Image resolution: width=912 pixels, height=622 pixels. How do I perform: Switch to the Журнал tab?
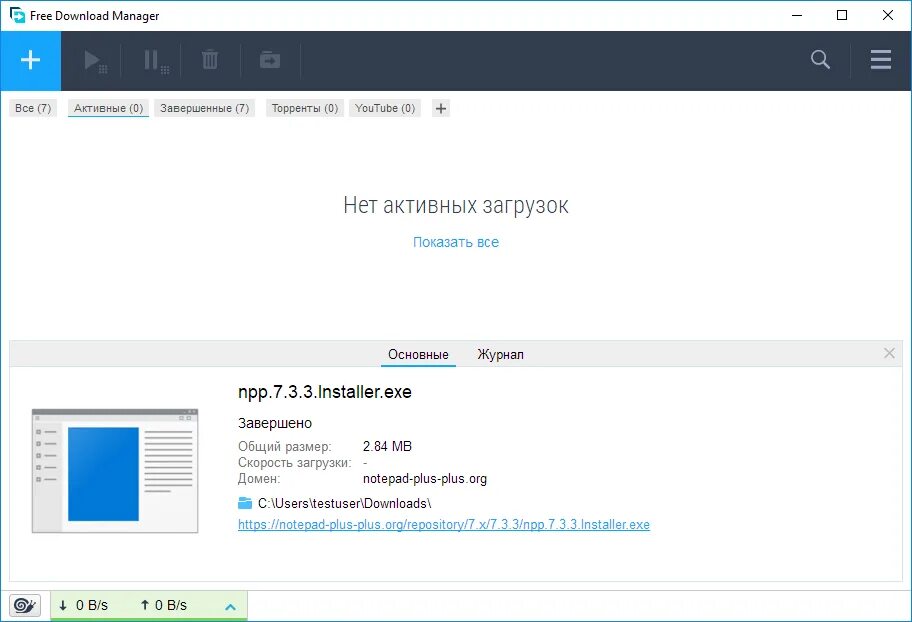coord(501,354)
